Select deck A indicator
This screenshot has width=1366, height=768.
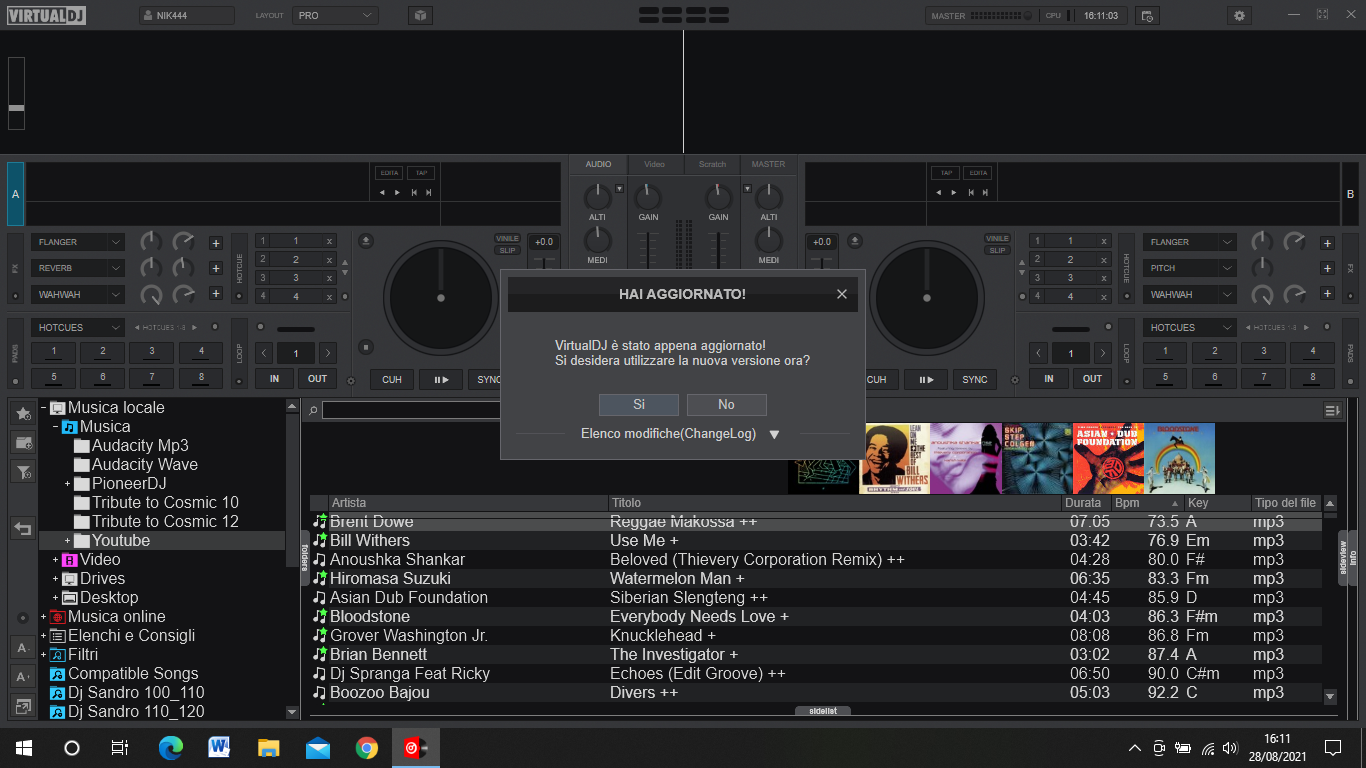pyautogui.click(x=15, y=194)
